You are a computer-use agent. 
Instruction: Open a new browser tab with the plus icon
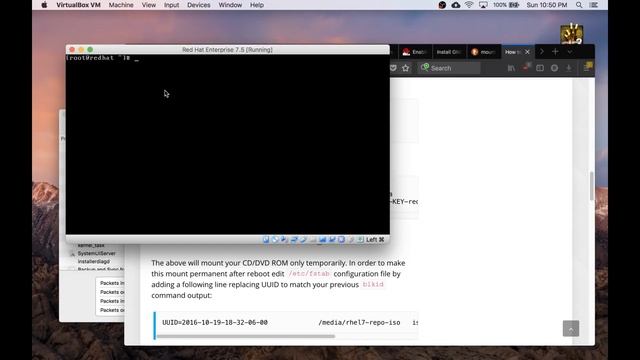pos(555,52)
